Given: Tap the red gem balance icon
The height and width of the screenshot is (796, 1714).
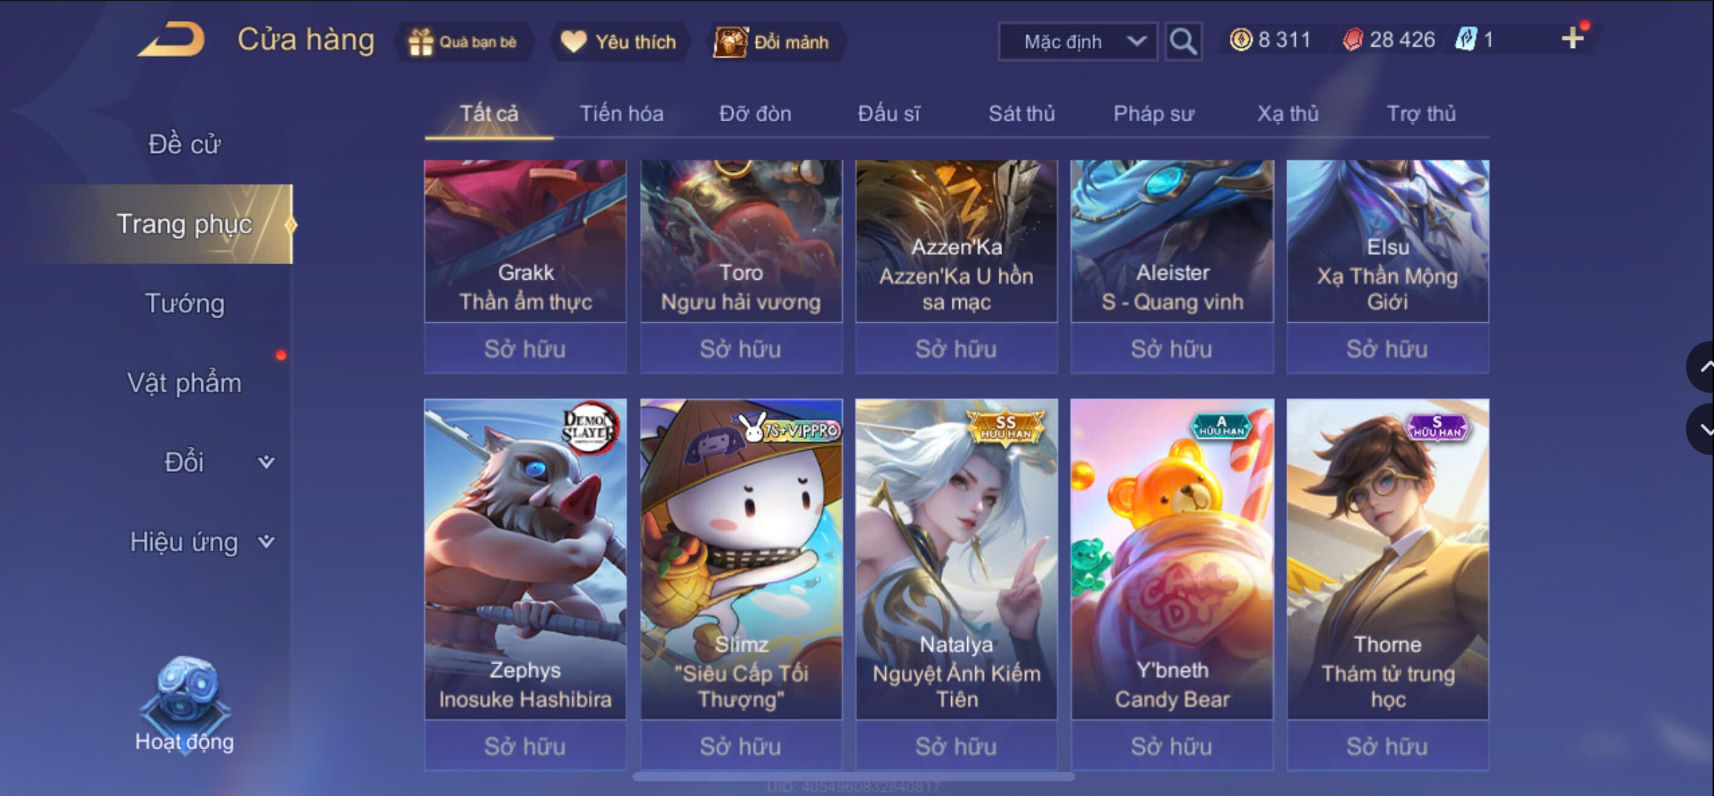Looking at the screenshot, I should click(x=1352, y=40).
